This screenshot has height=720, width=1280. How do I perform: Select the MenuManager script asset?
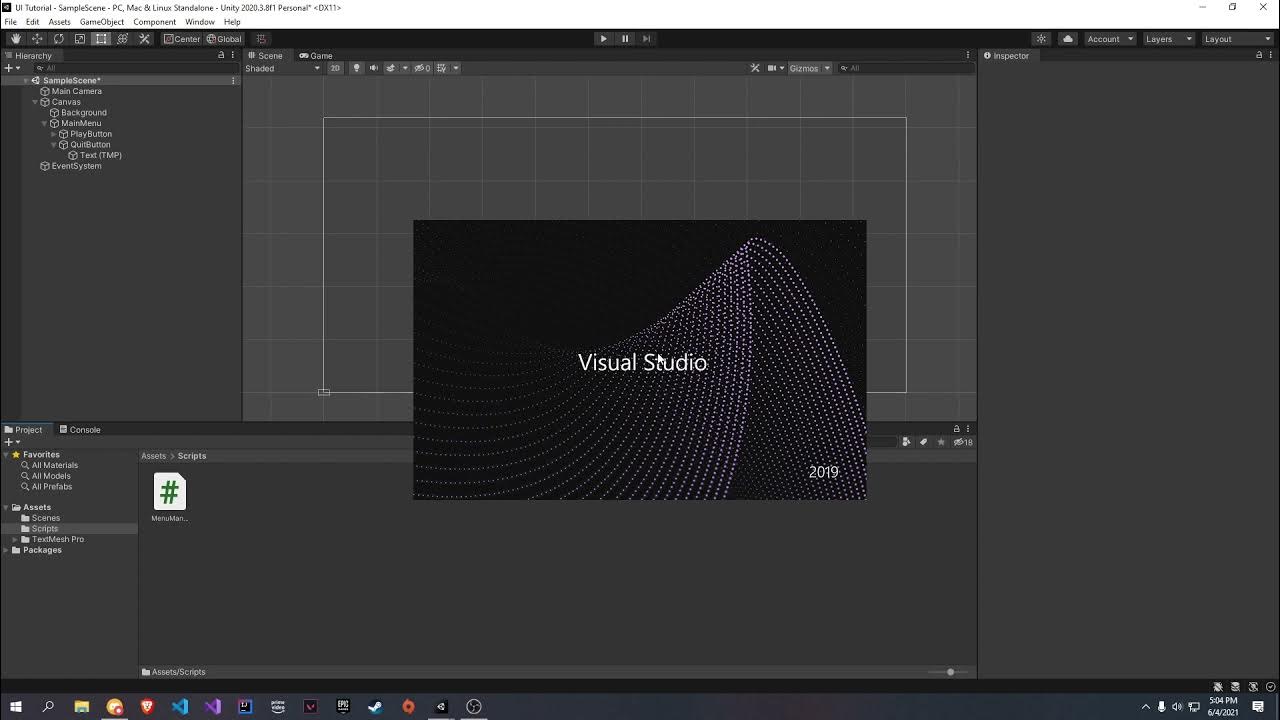point(170,497)
